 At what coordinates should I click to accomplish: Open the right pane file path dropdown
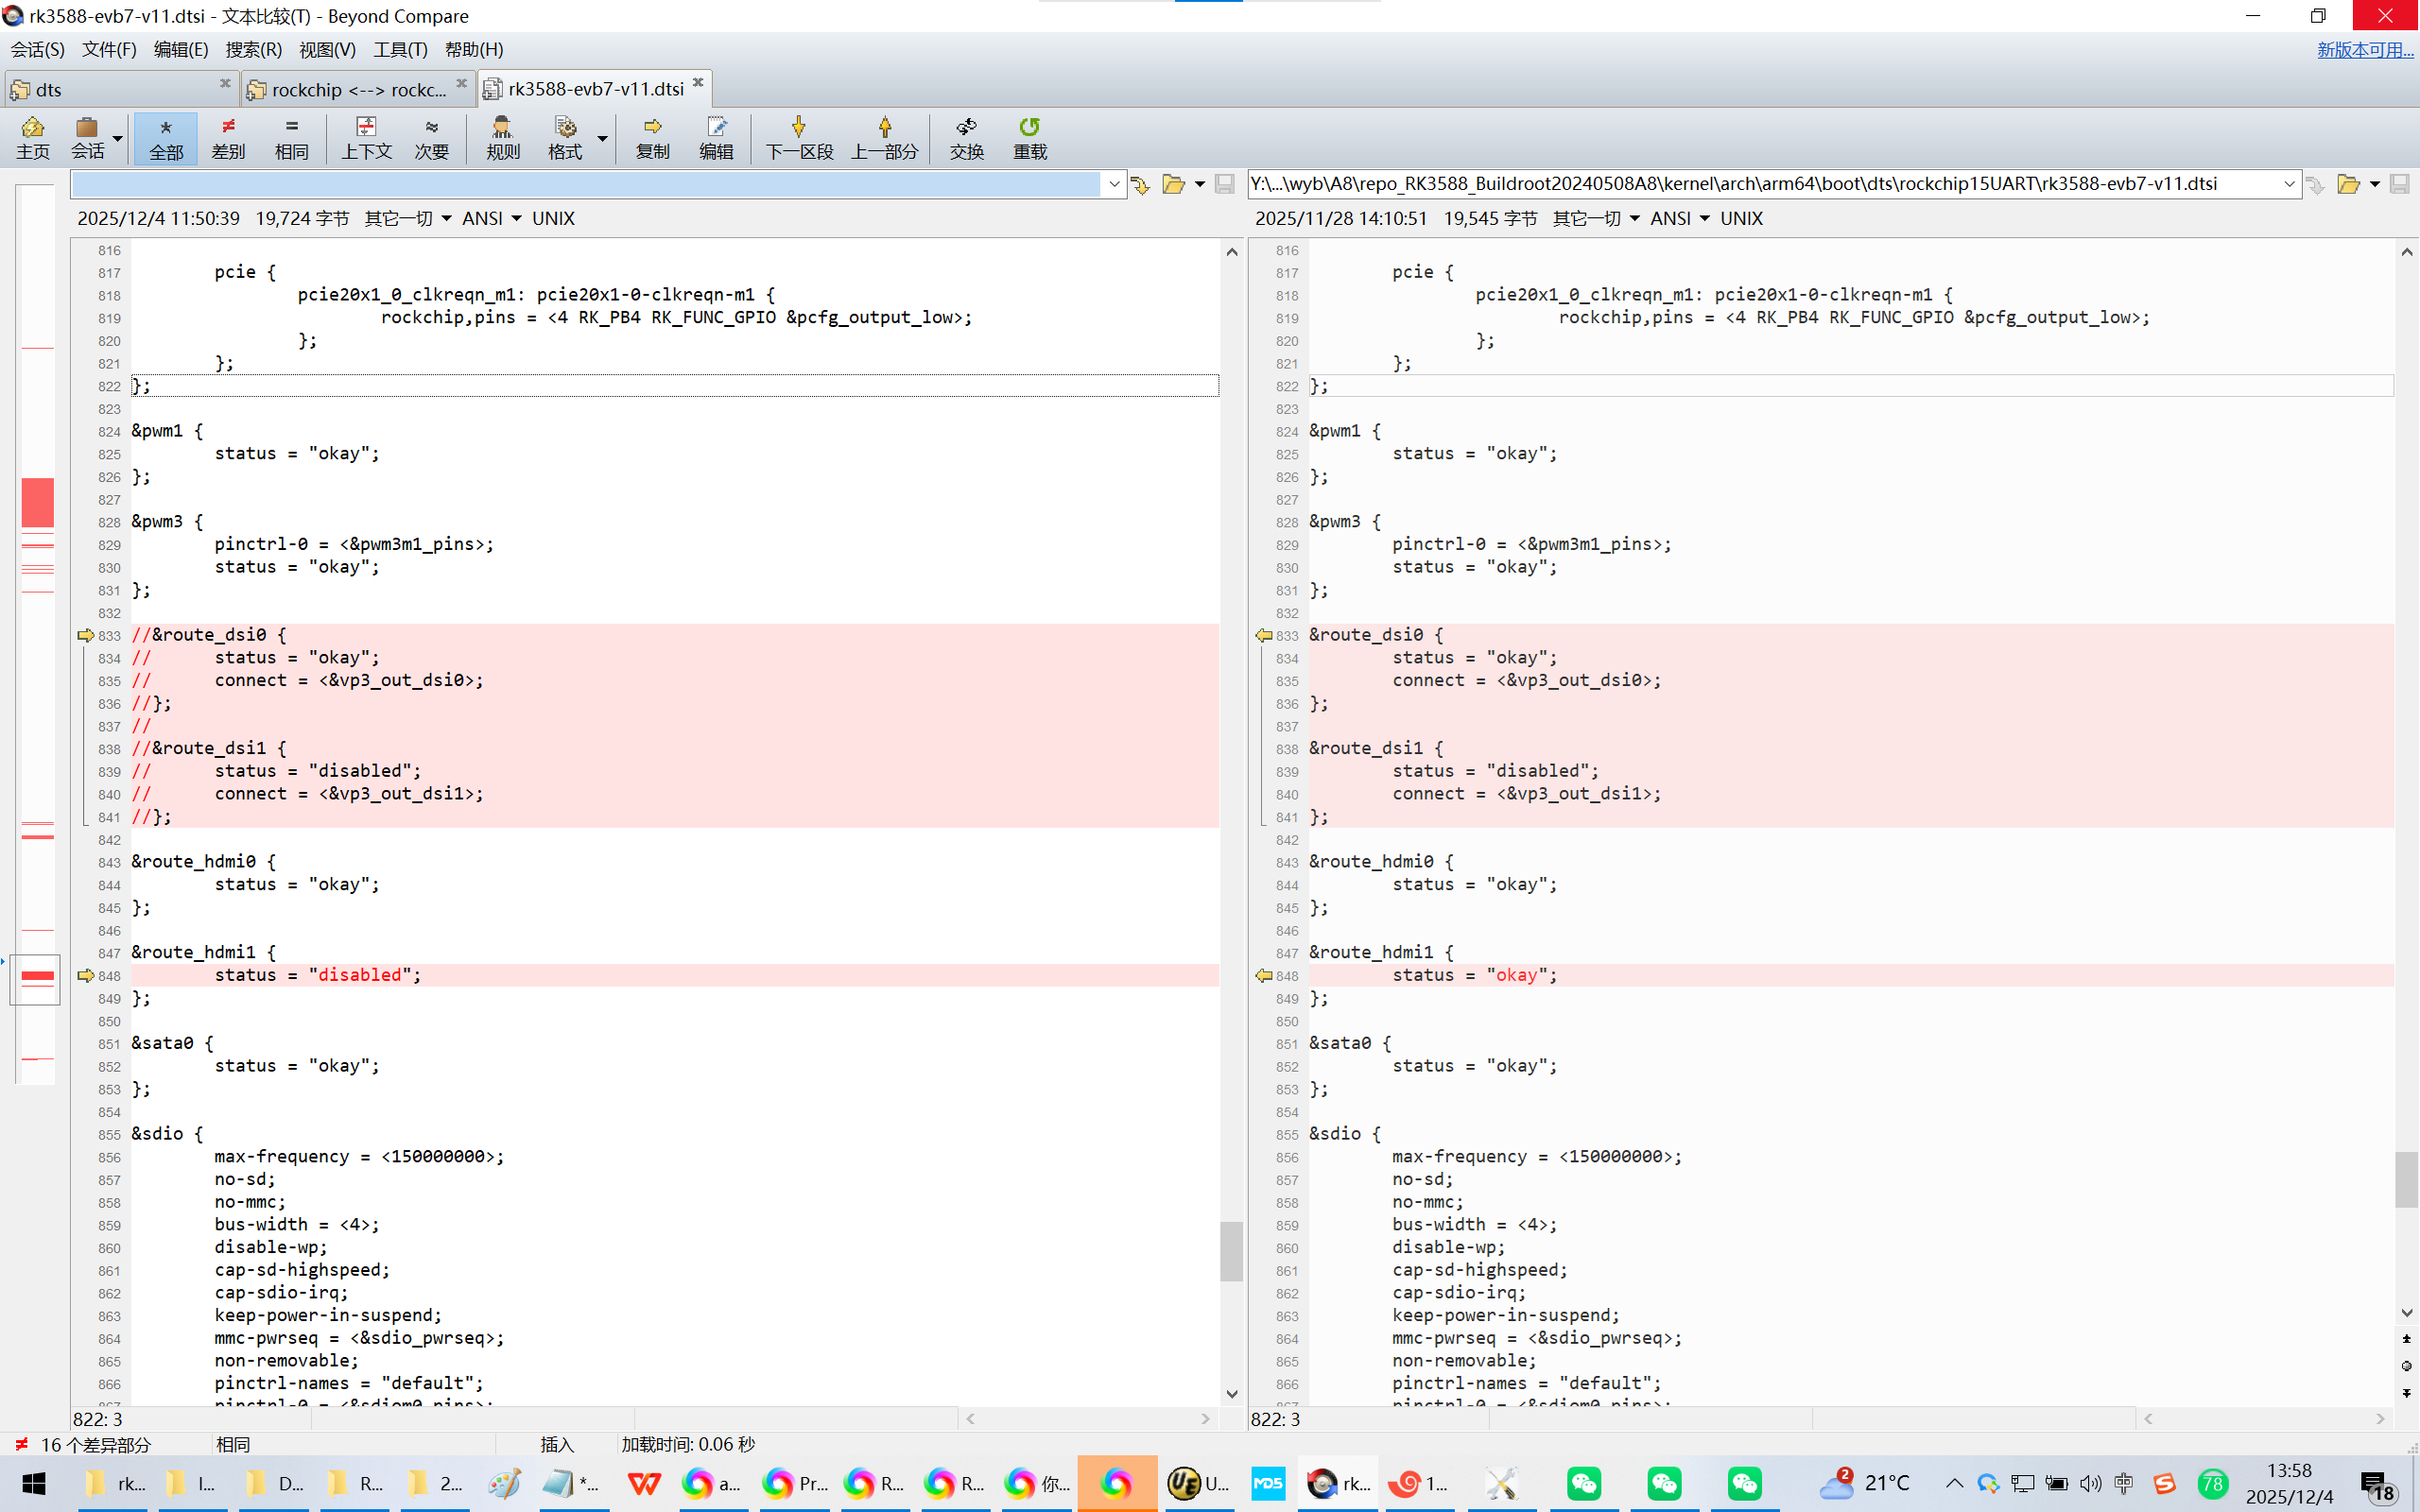coord(2289,184)
